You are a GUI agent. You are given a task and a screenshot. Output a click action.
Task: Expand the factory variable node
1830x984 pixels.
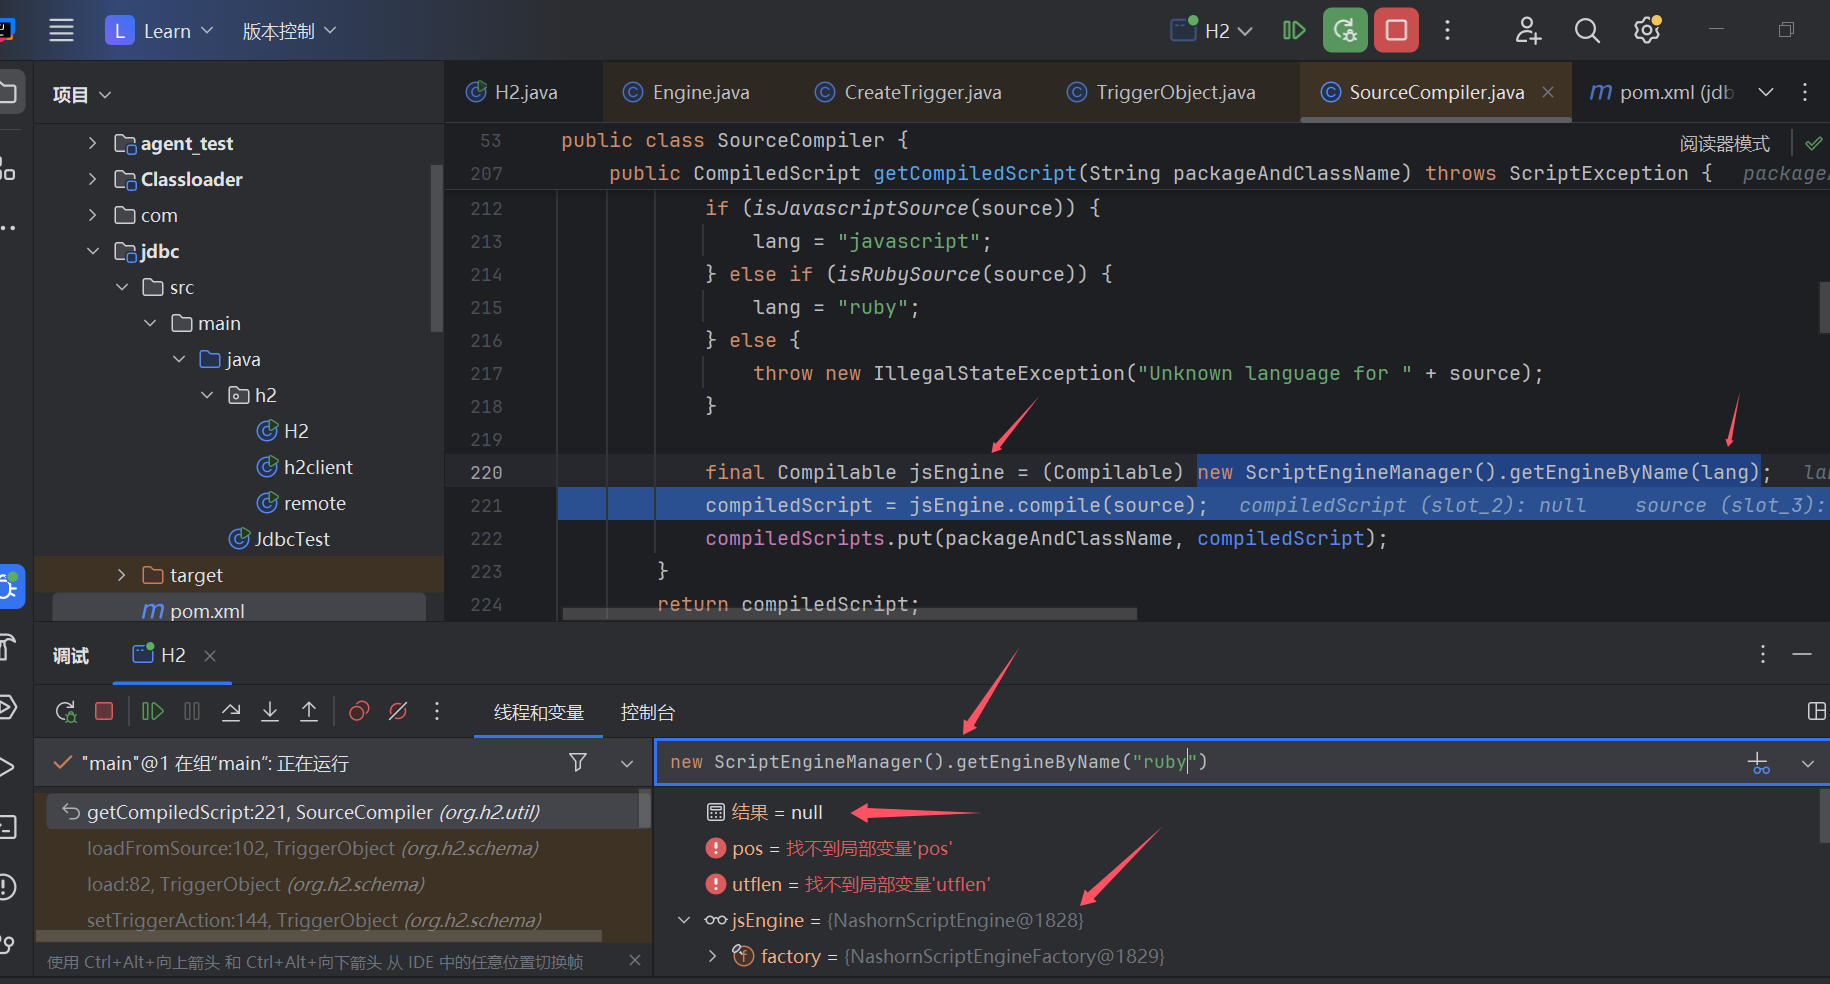[x=712, y=956]
